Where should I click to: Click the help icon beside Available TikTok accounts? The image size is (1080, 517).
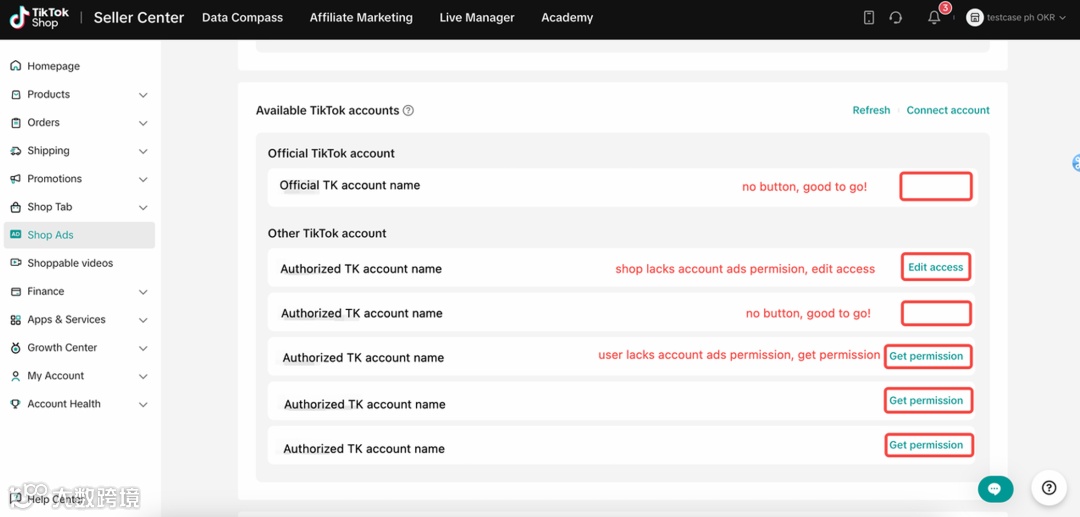(x=408, y=111)
